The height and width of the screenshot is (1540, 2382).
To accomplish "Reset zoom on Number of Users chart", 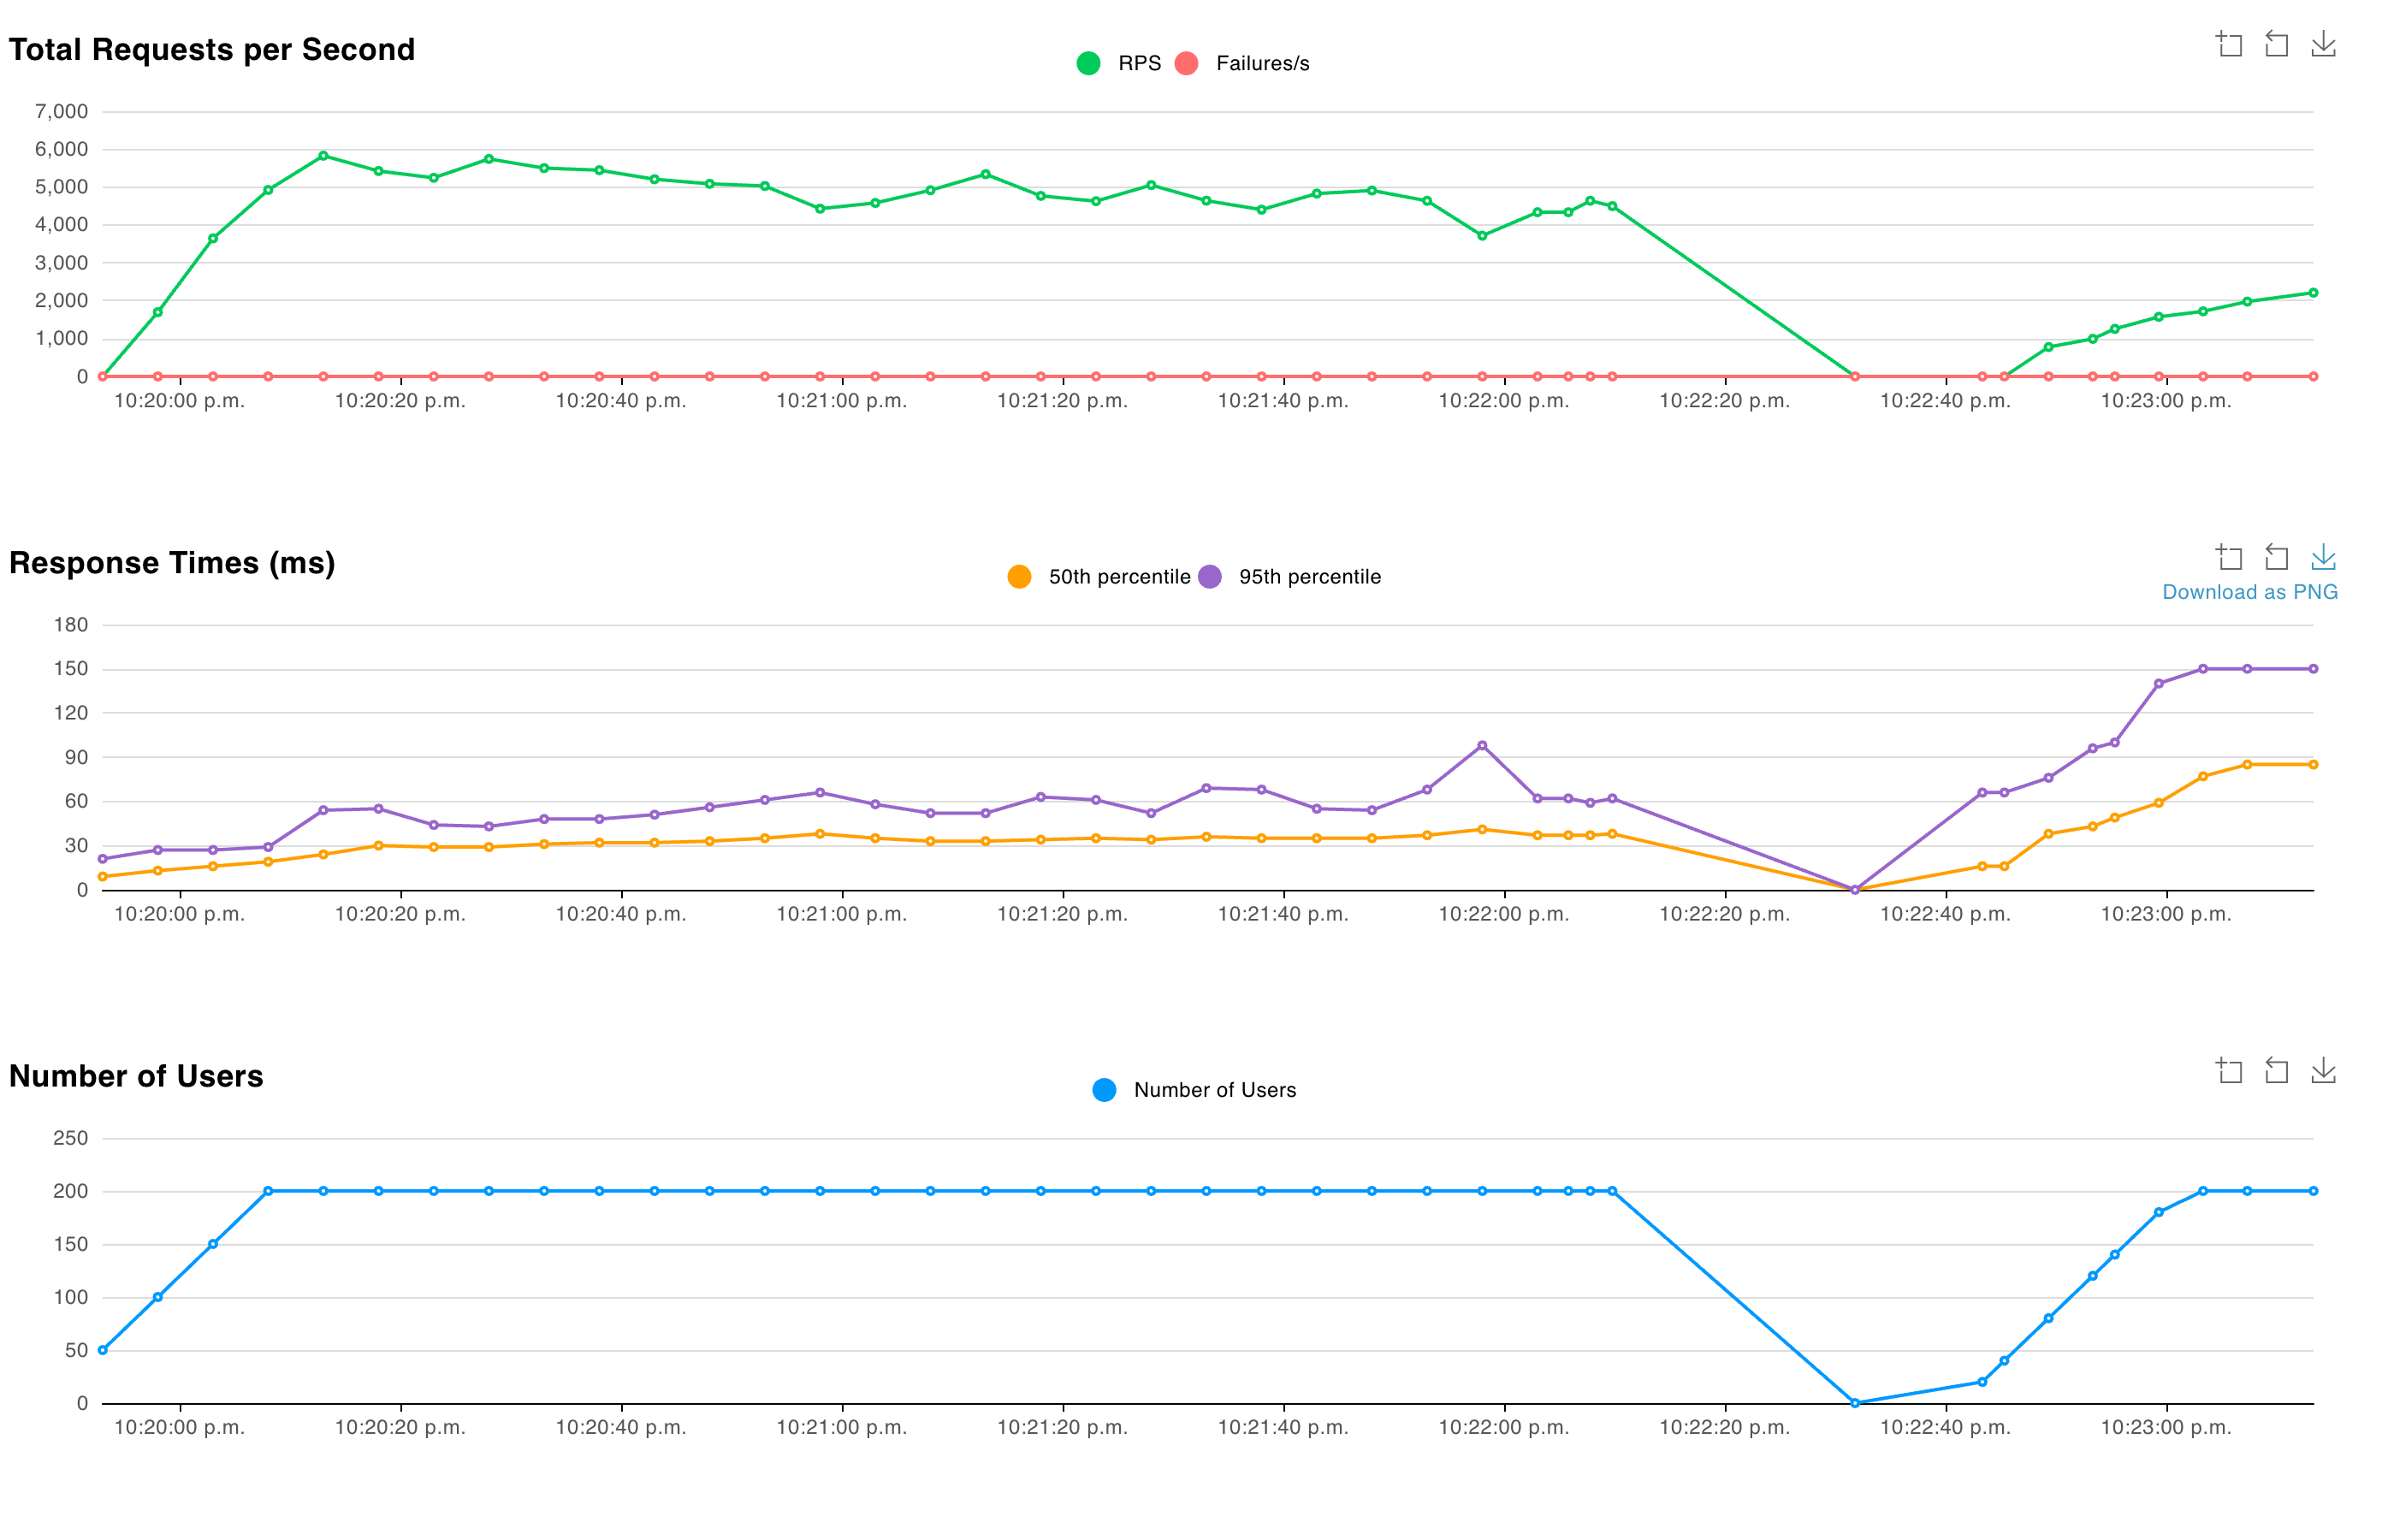I will (2276, 1071).
